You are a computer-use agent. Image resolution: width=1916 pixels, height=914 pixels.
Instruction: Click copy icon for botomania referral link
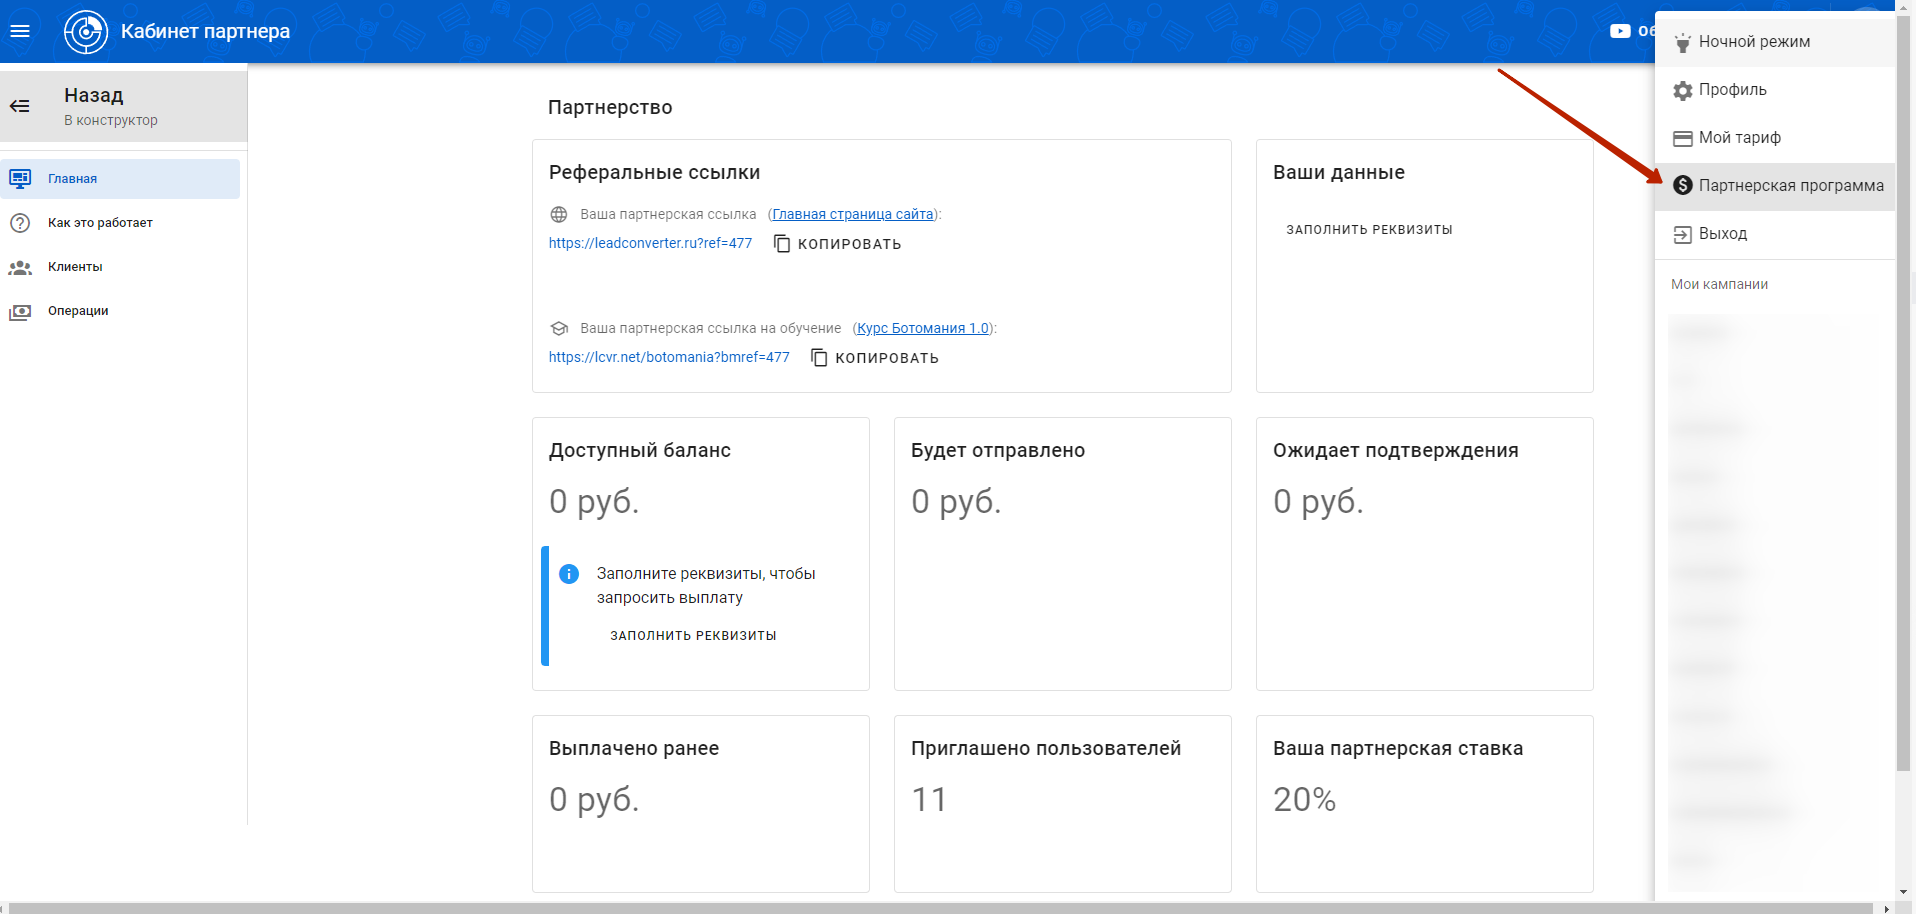click(x=819, y=358)
